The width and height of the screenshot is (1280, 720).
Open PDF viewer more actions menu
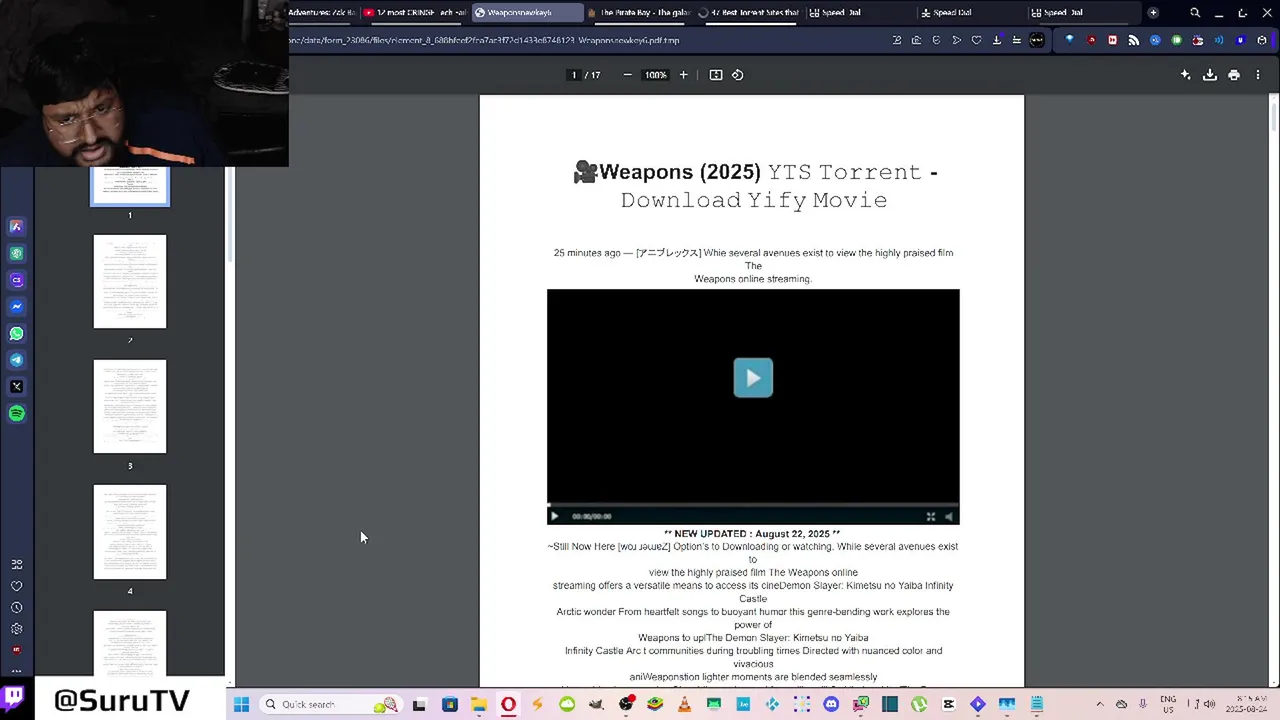[1258, 75]
